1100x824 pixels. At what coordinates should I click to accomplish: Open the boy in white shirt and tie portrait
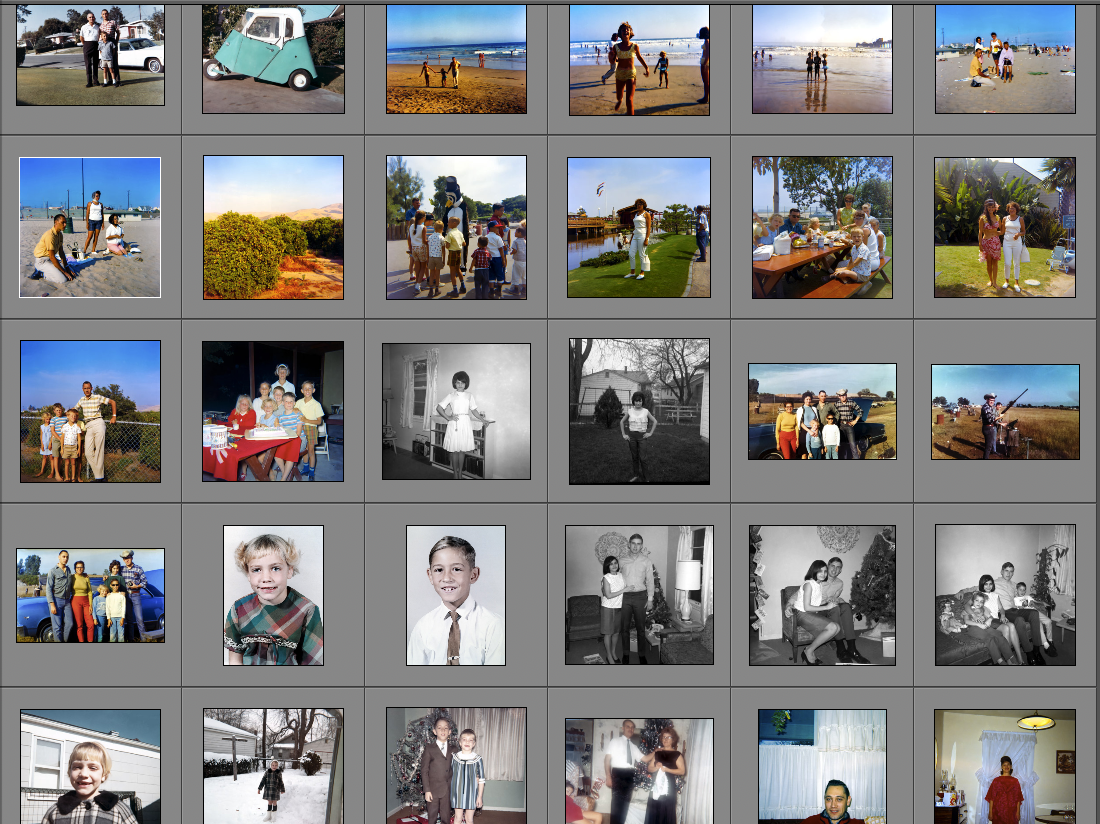point(456,595)
